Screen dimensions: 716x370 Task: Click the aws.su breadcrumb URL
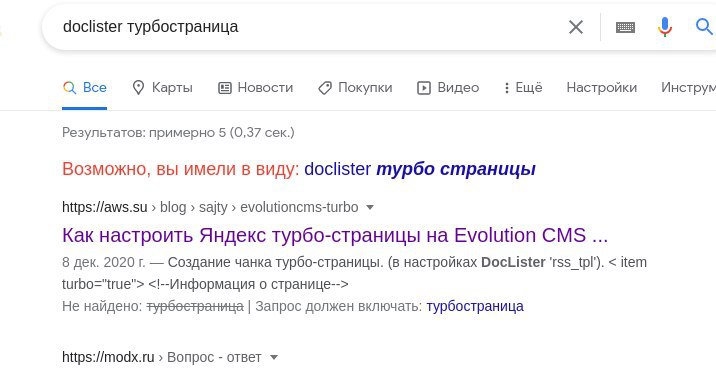point(210,207)
